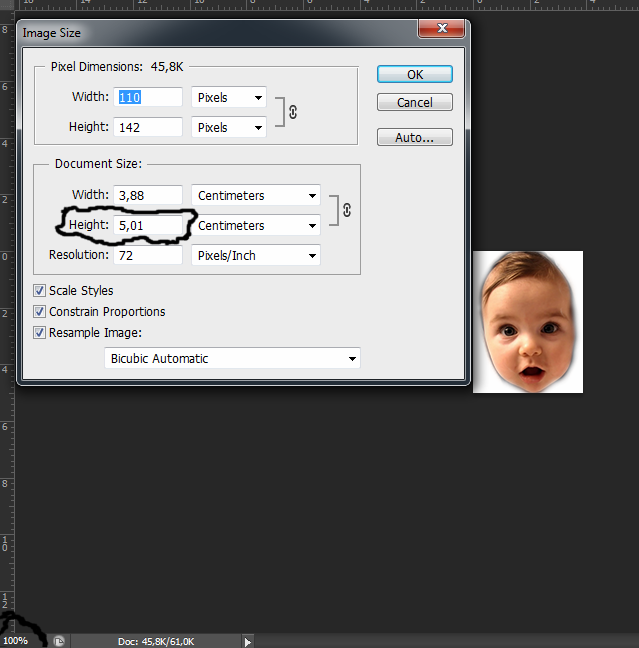Screen dimensions: 639x648
Task: Click the pixel Width field showing 110
Action: (148, 97)
